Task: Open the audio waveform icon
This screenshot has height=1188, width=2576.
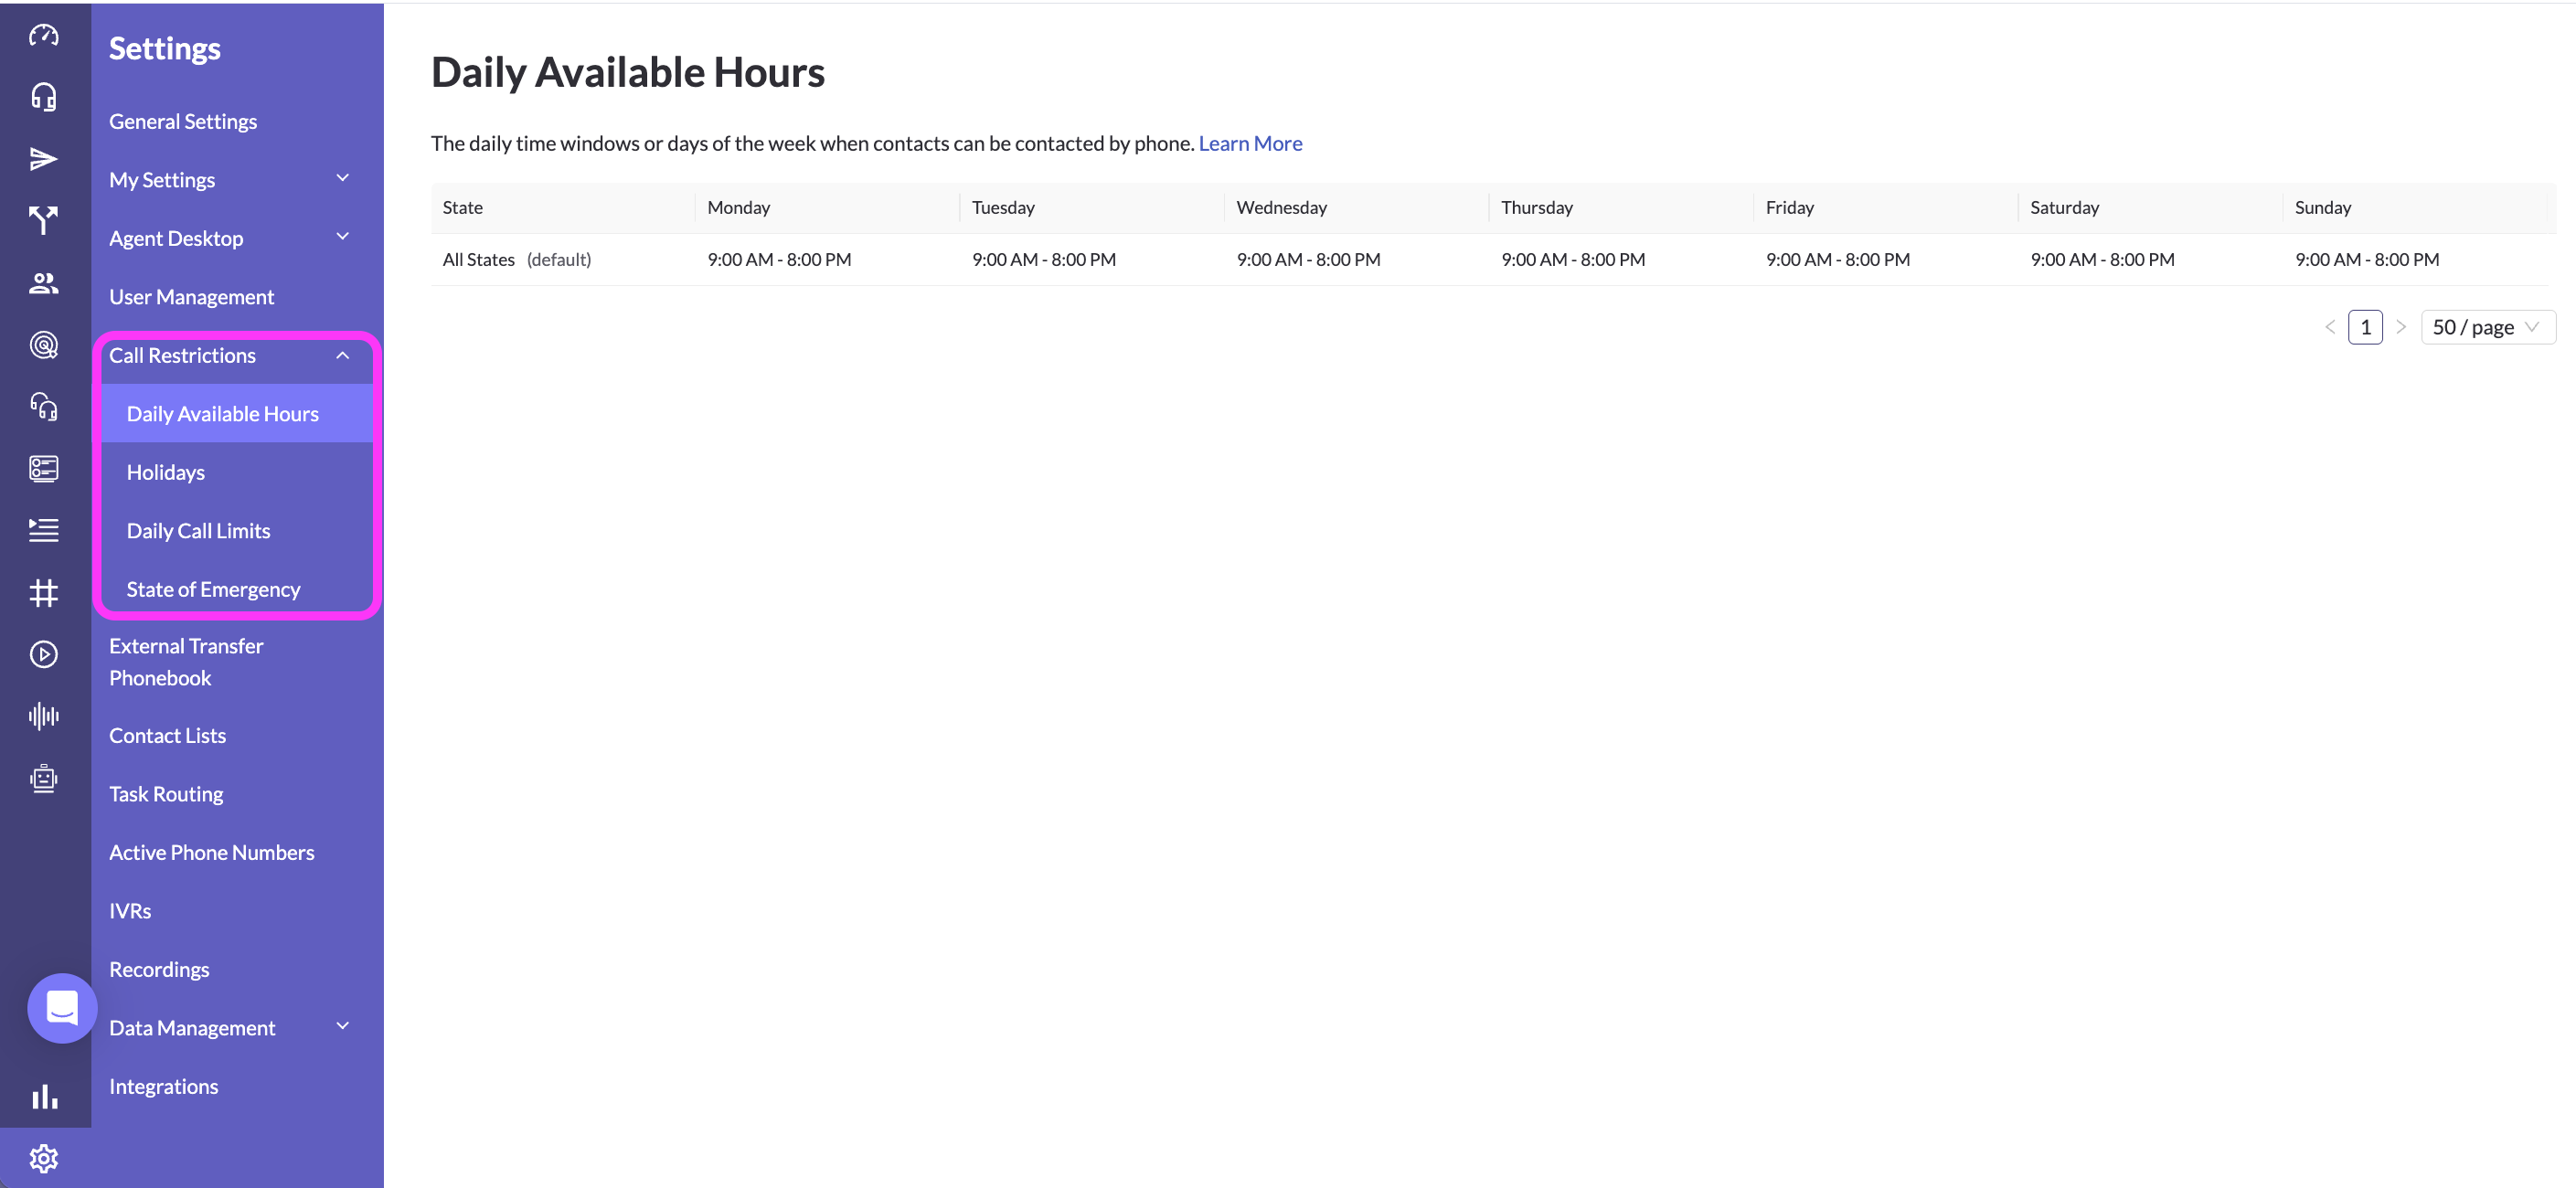Action: click(x=43, y=716)
